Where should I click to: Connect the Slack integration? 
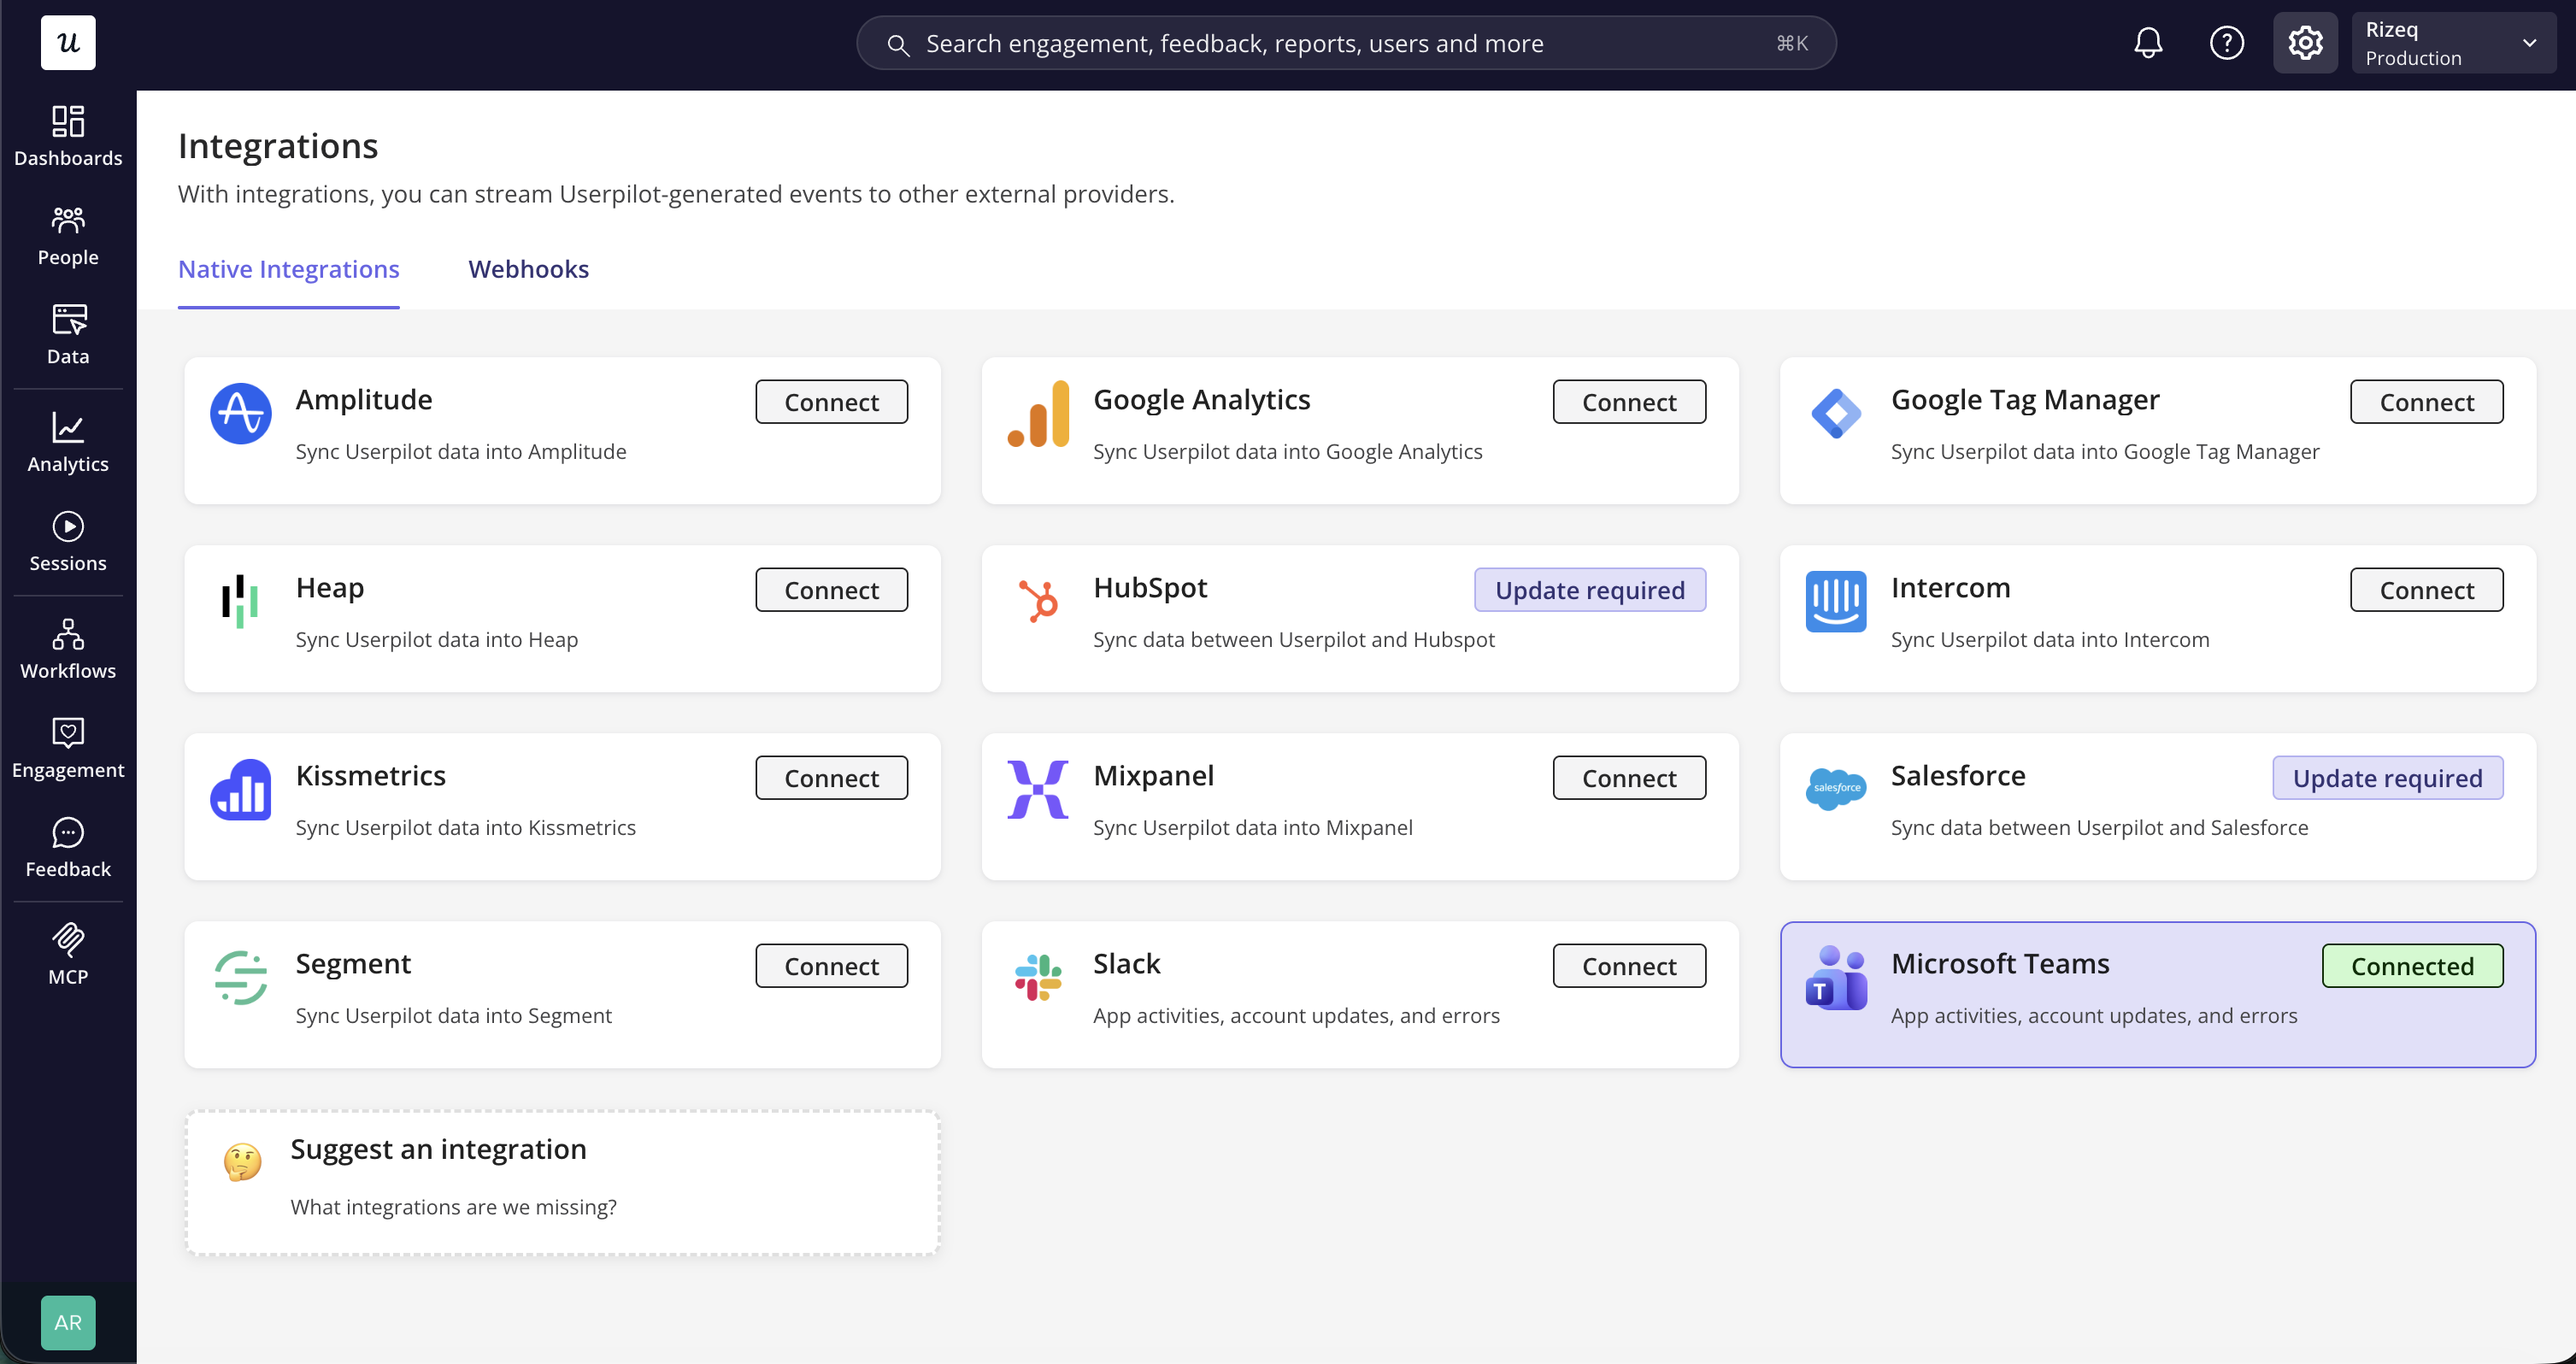pyautogui.click(x=1629, y=966)
